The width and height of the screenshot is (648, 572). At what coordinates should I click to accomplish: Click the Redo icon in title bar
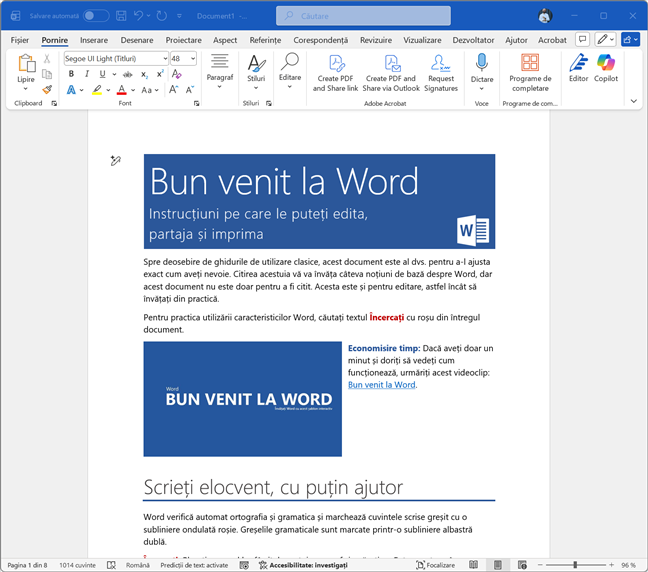coord(162,16)
